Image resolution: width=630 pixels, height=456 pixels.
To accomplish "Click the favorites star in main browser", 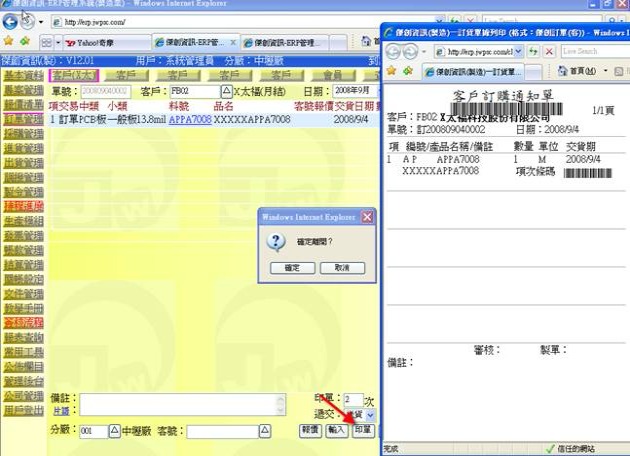I will [x=8, y=42].
